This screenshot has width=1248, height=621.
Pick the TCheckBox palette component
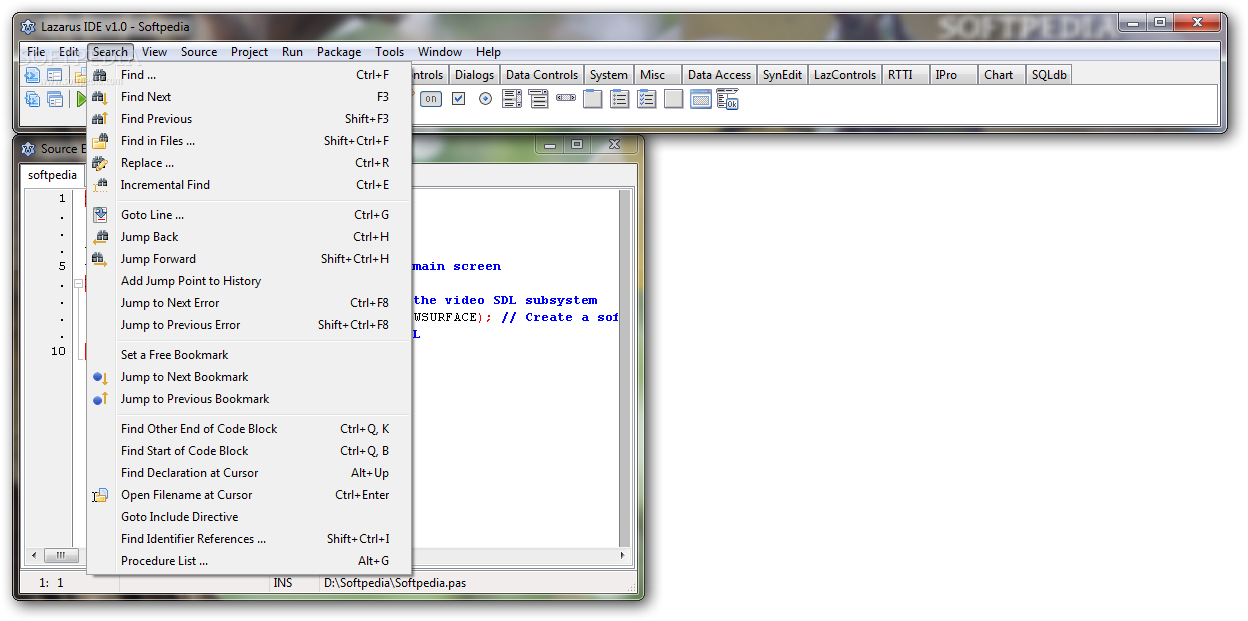click(458, 99)
